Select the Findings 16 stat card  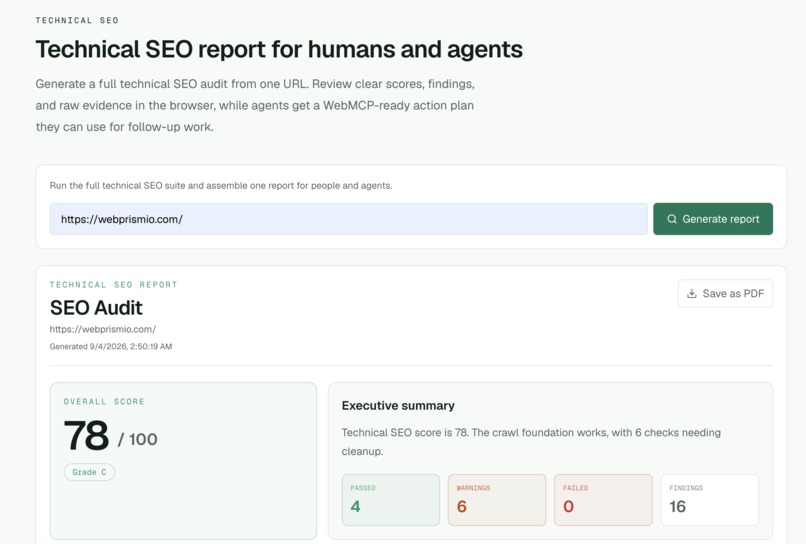click(709, 500)
